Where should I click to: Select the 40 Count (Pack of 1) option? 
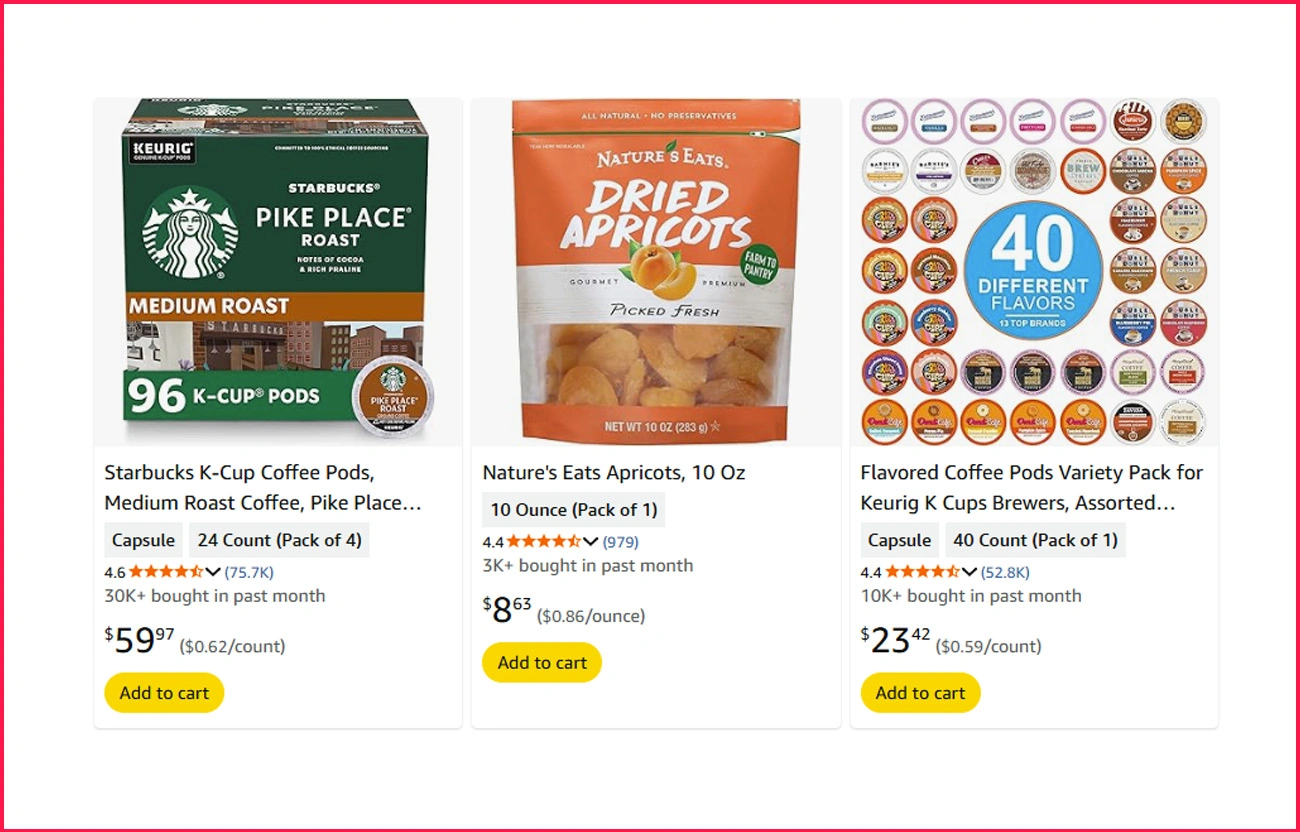[x=1035, y=540]
